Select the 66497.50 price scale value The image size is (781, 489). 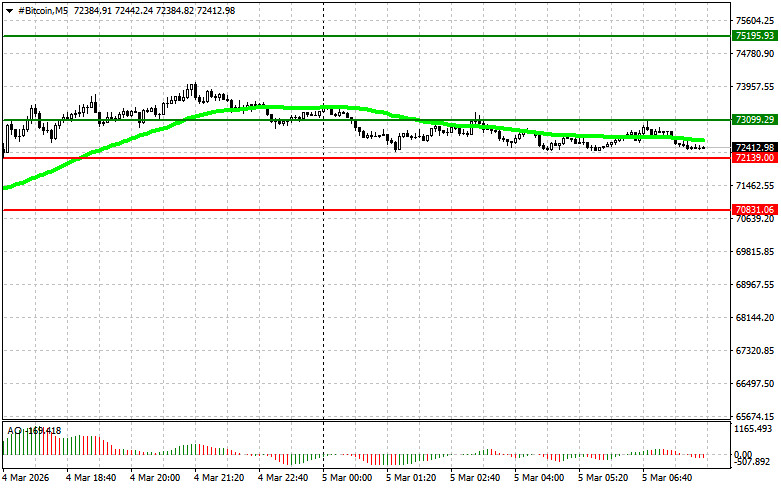(x=755, y=383)
